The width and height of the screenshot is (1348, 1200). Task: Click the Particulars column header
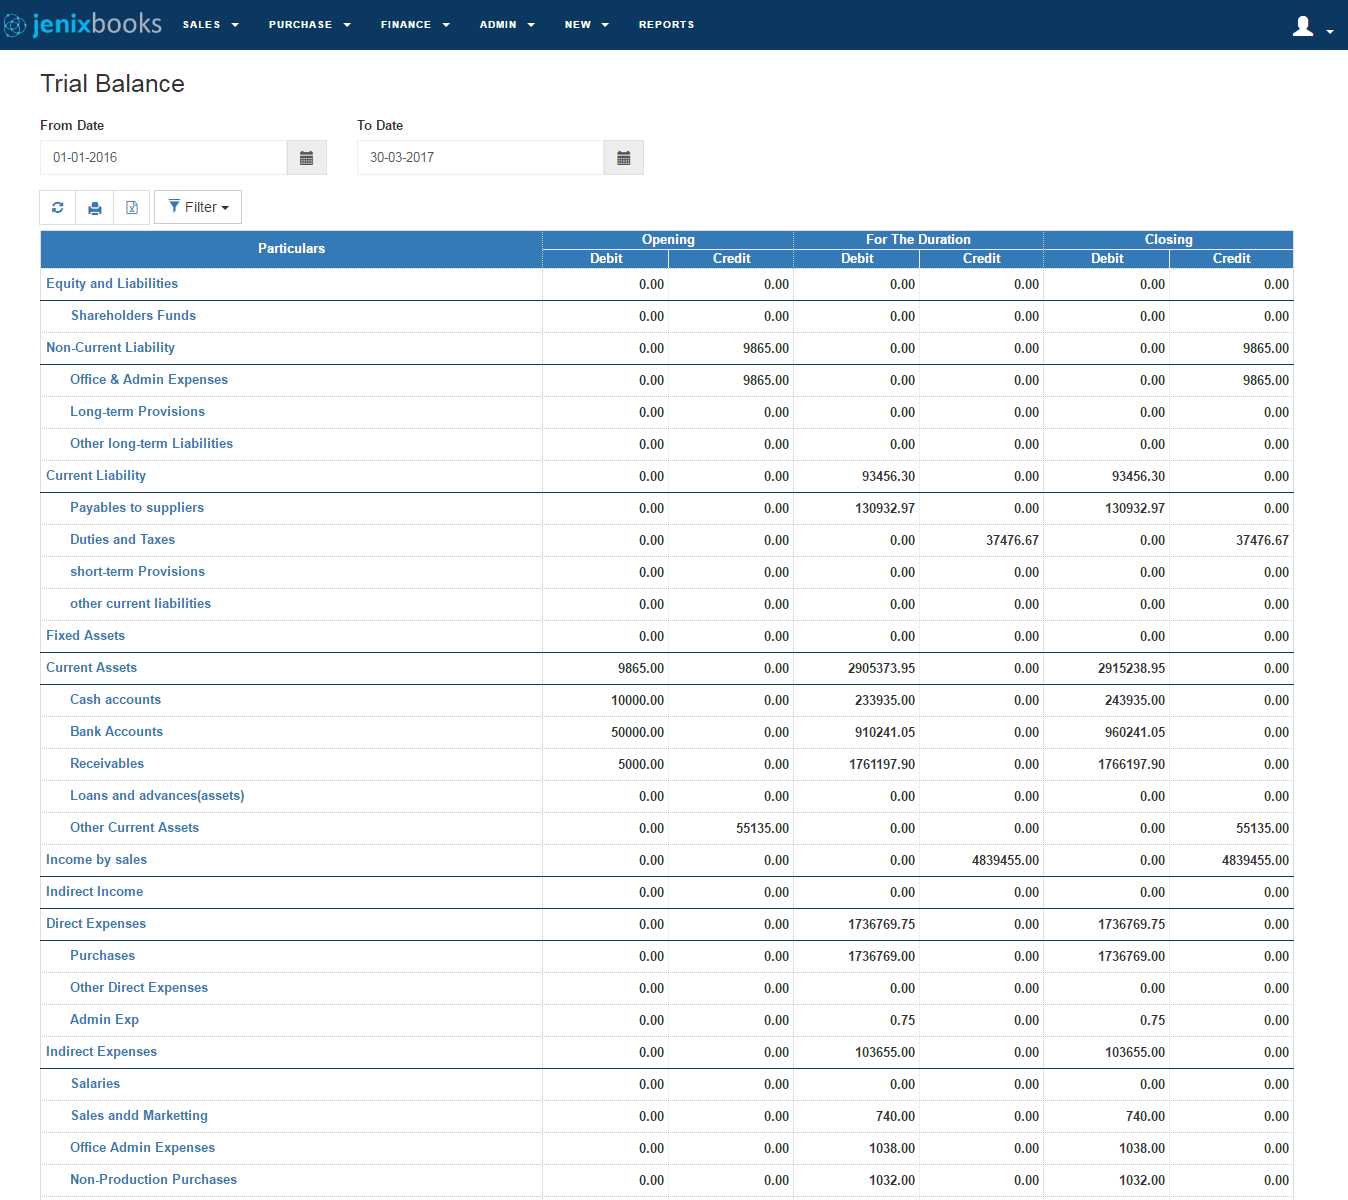(291, 249)
